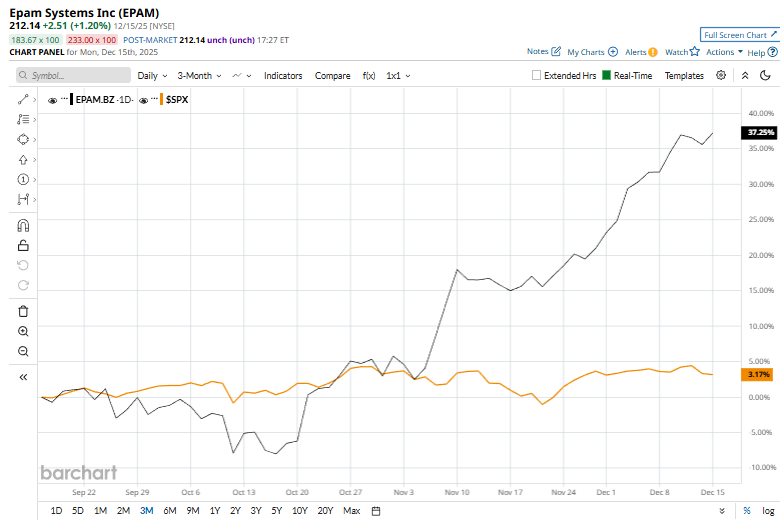
Task: Open the chart type line dropdown
Action: pos(242,76)
